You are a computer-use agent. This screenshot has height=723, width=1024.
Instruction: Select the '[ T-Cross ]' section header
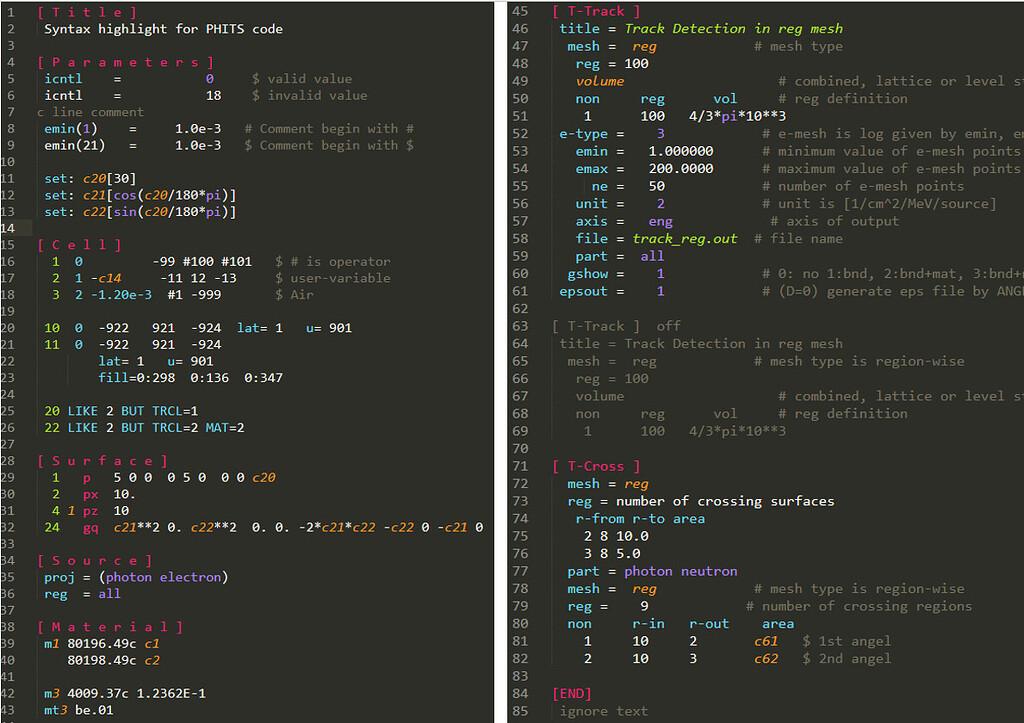click(x=596, y=467)
